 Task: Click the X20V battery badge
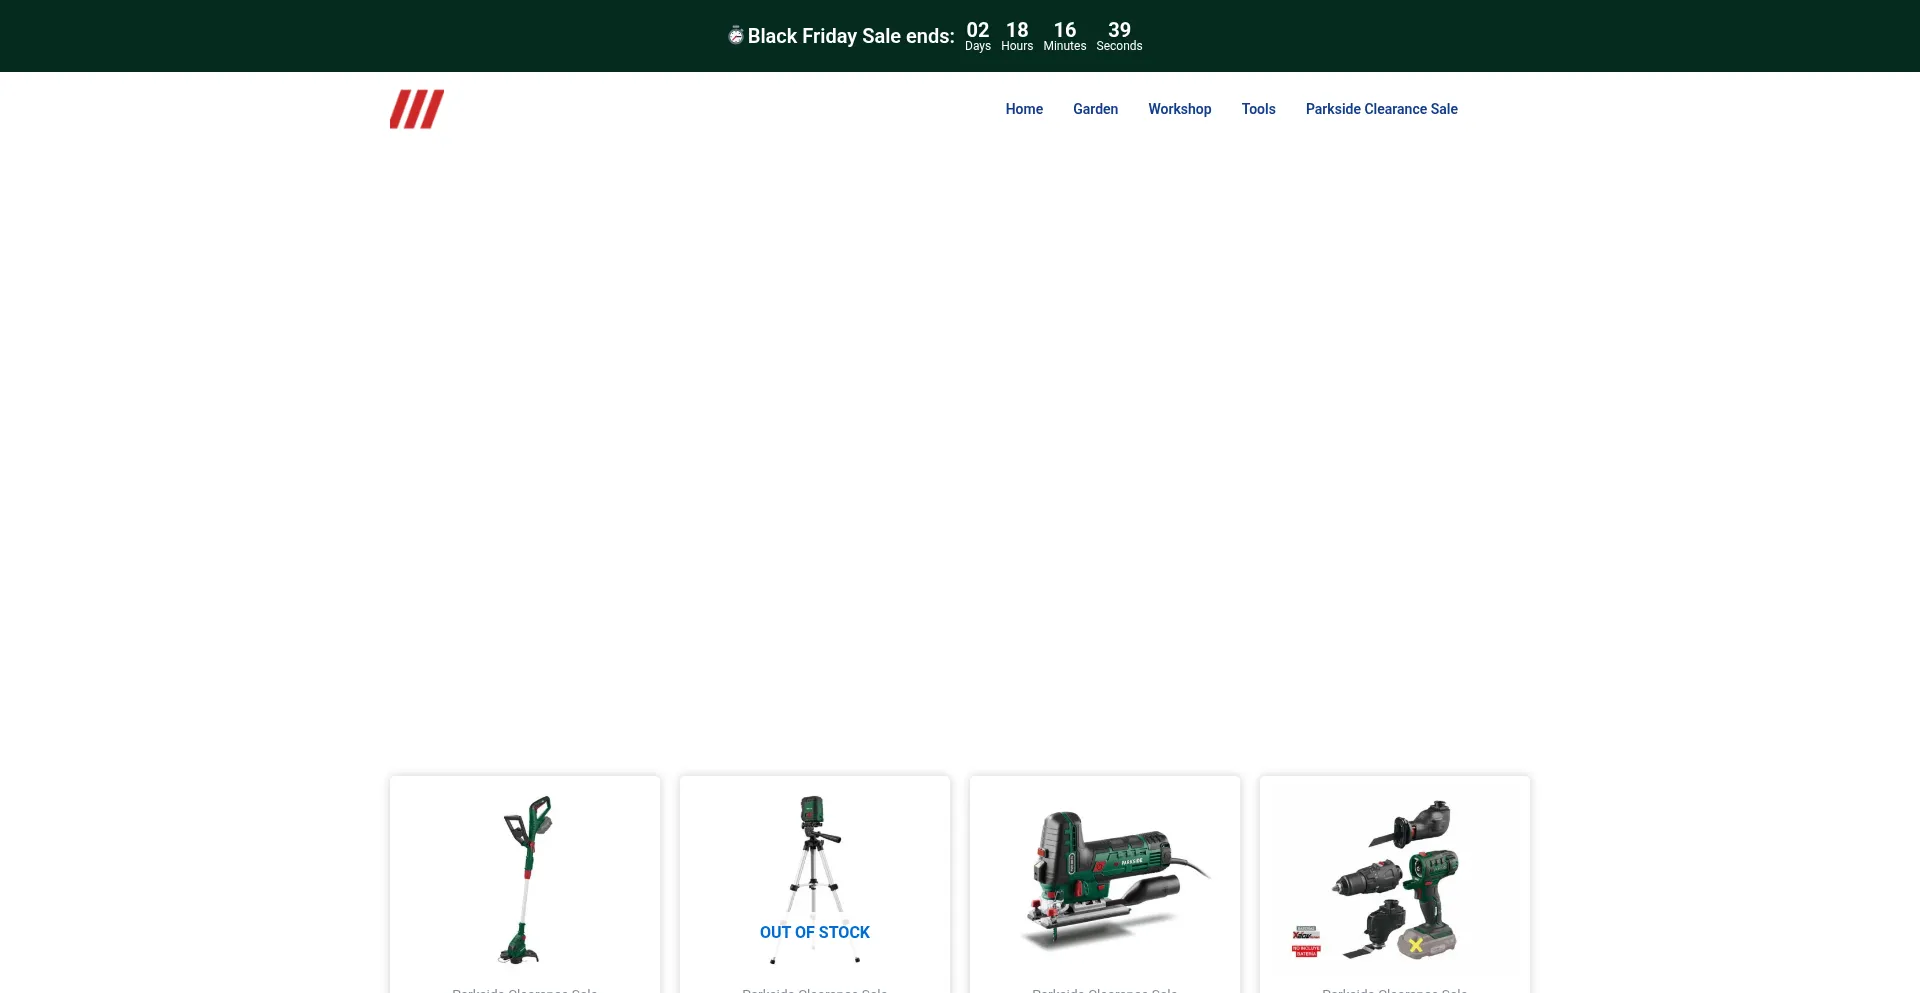(x=1306, y=933)
